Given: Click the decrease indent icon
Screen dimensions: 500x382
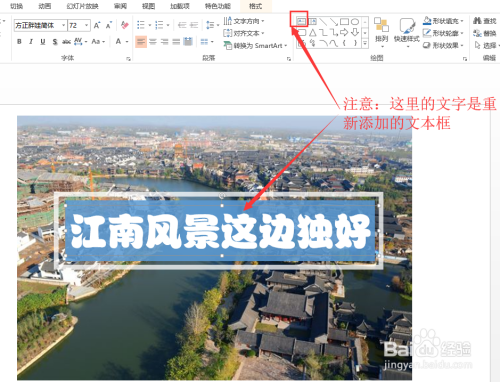Looking at the screenshot, I should click(182, 25).
